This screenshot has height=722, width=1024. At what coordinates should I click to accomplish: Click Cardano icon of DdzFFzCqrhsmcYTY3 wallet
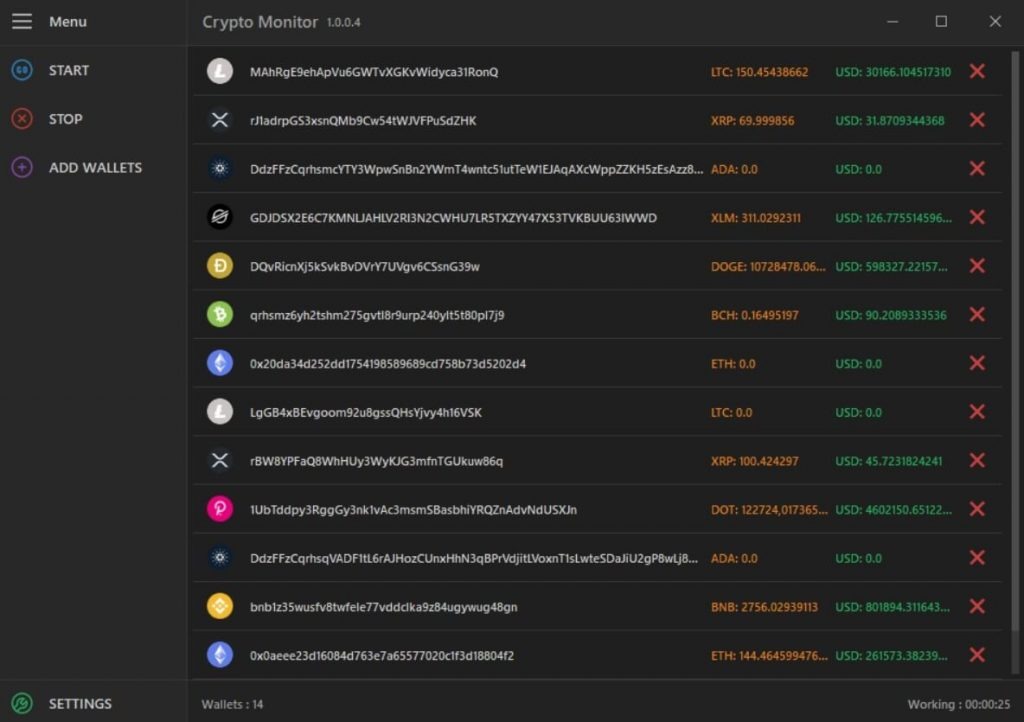click(x=220, y=168)
